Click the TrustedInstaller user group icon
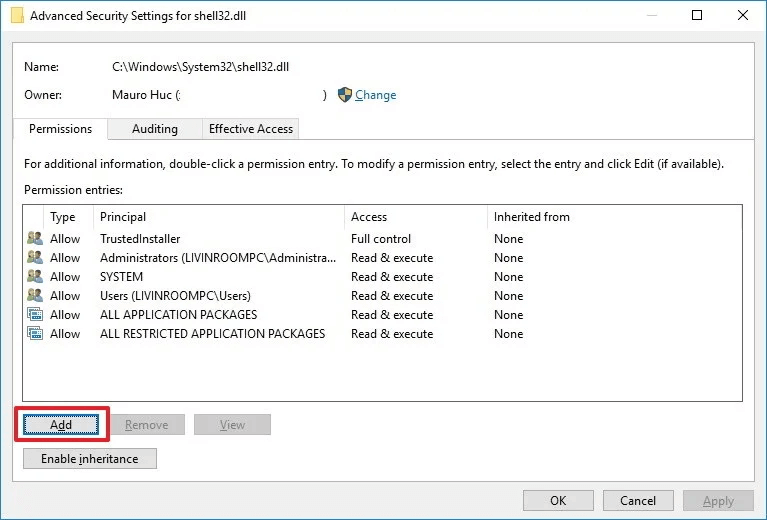767x520 pixels. [x=35, y=239]
